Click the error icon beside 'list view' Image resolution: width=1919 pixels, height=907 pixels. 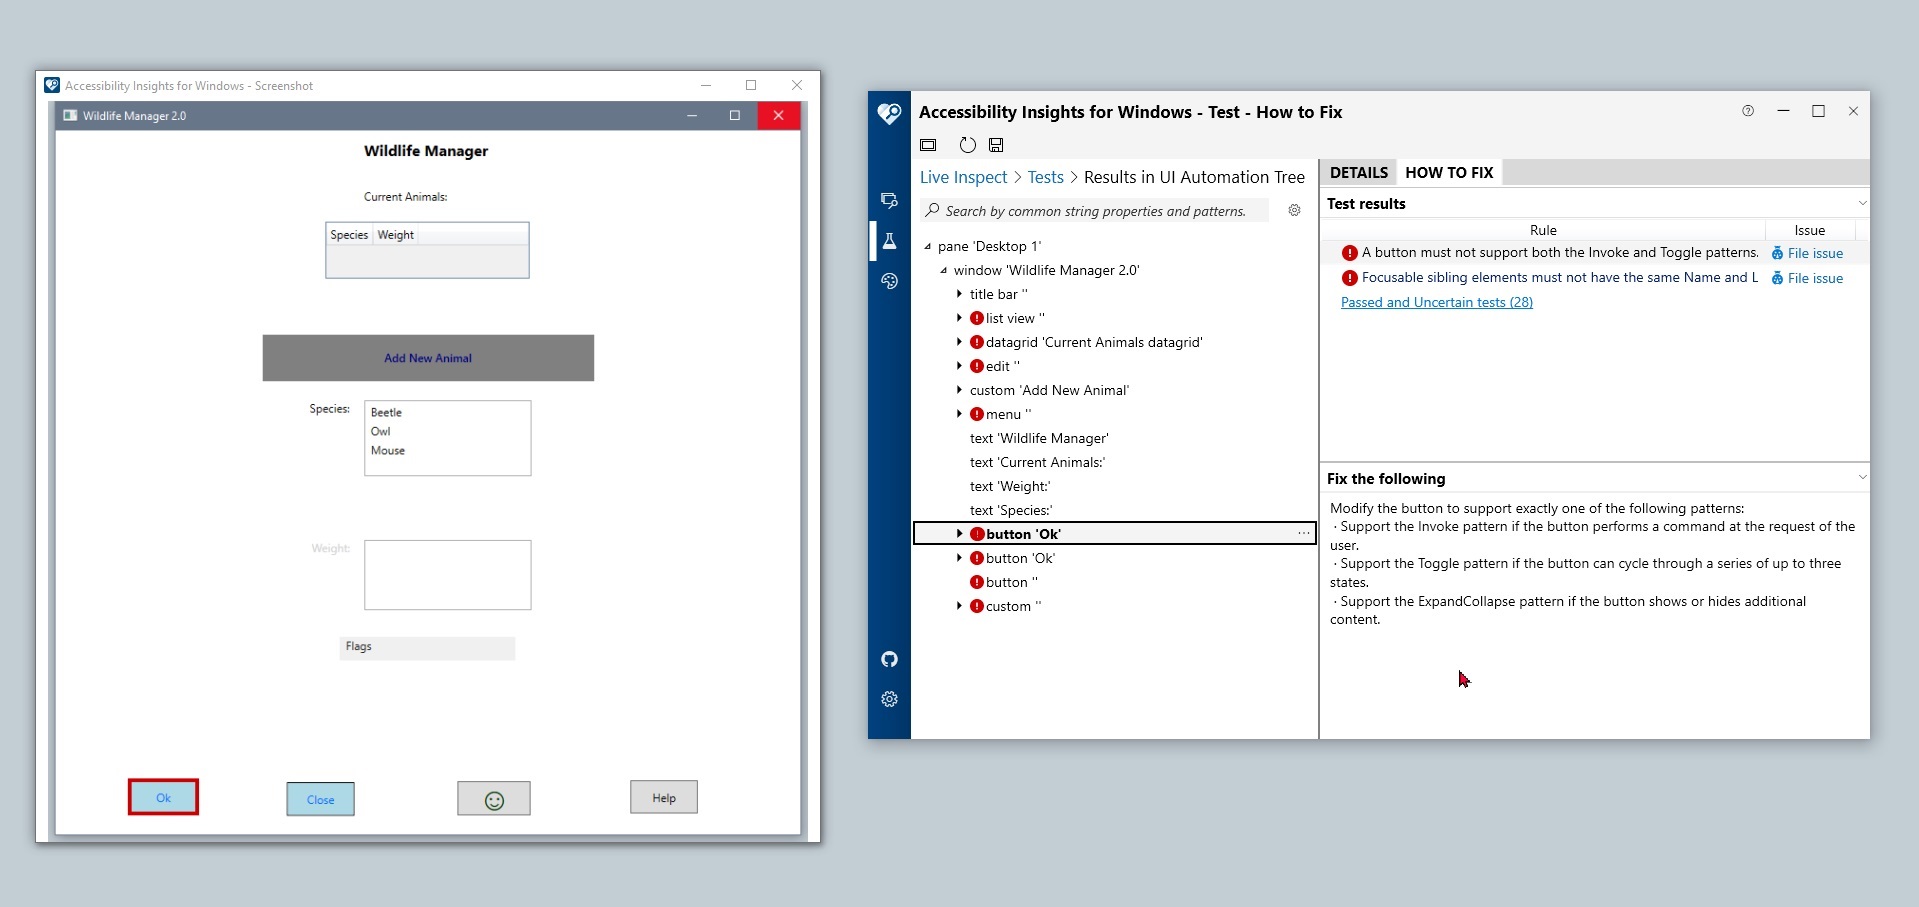click(x=977, y=318)
